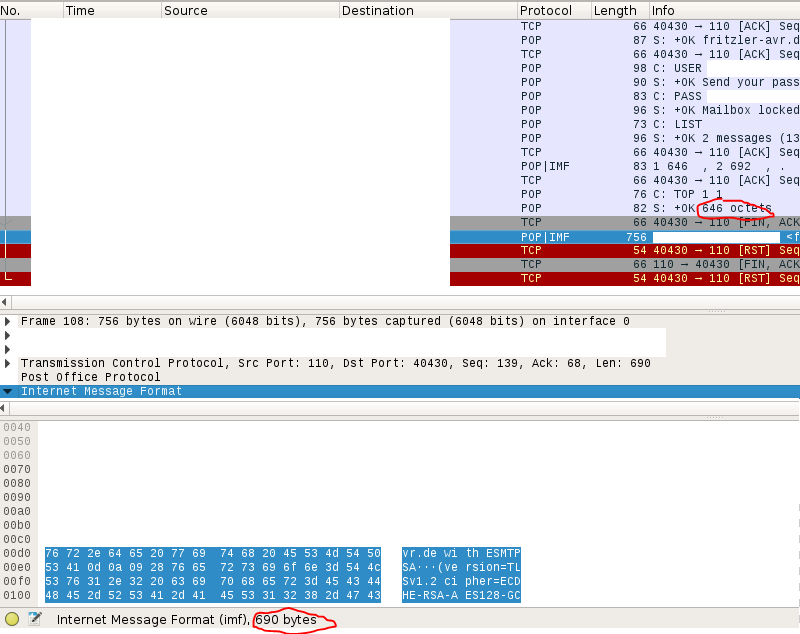Sort packets by Length column header
The width and height of the screenshot is (800, 634).
(620, 10)
